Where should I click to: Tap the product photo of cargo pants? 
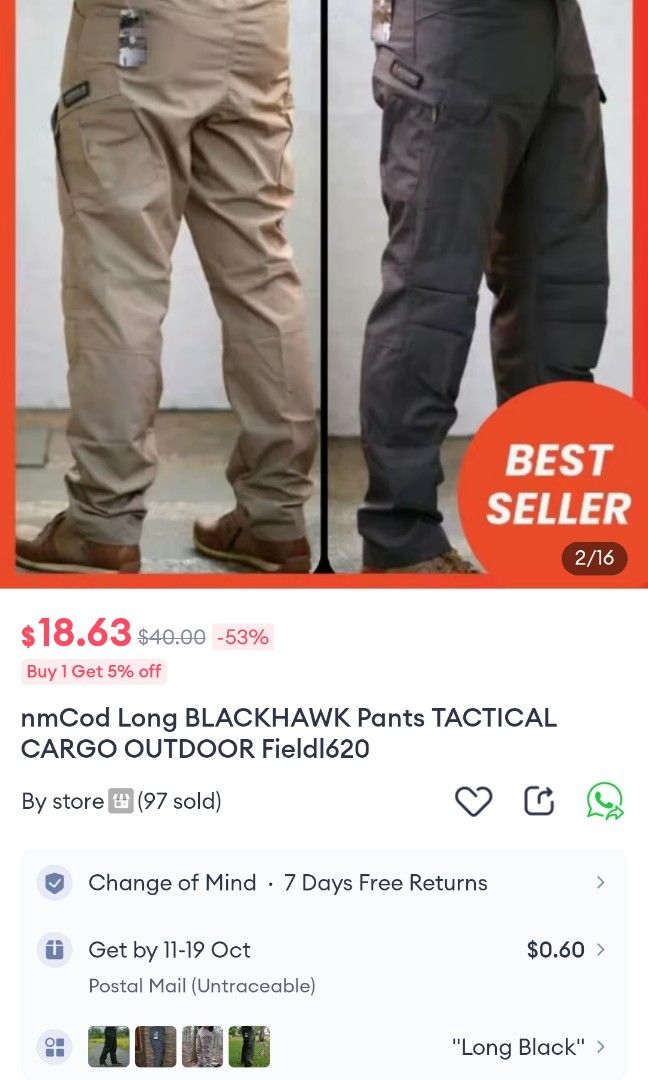(324, 289)
